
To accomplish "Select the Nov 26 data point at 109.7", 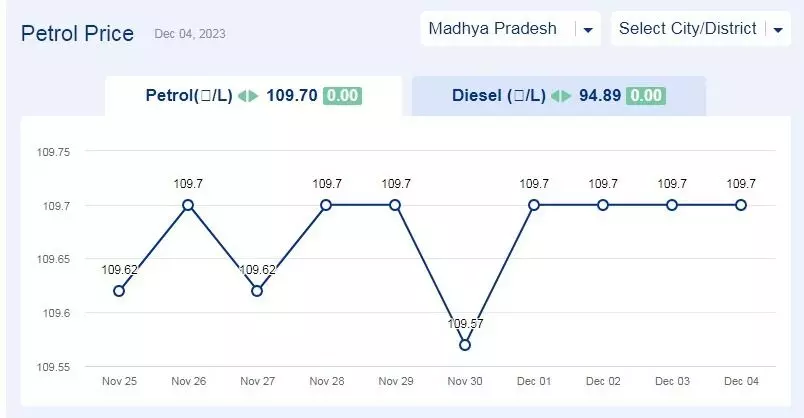I will (x=188, y=205).
